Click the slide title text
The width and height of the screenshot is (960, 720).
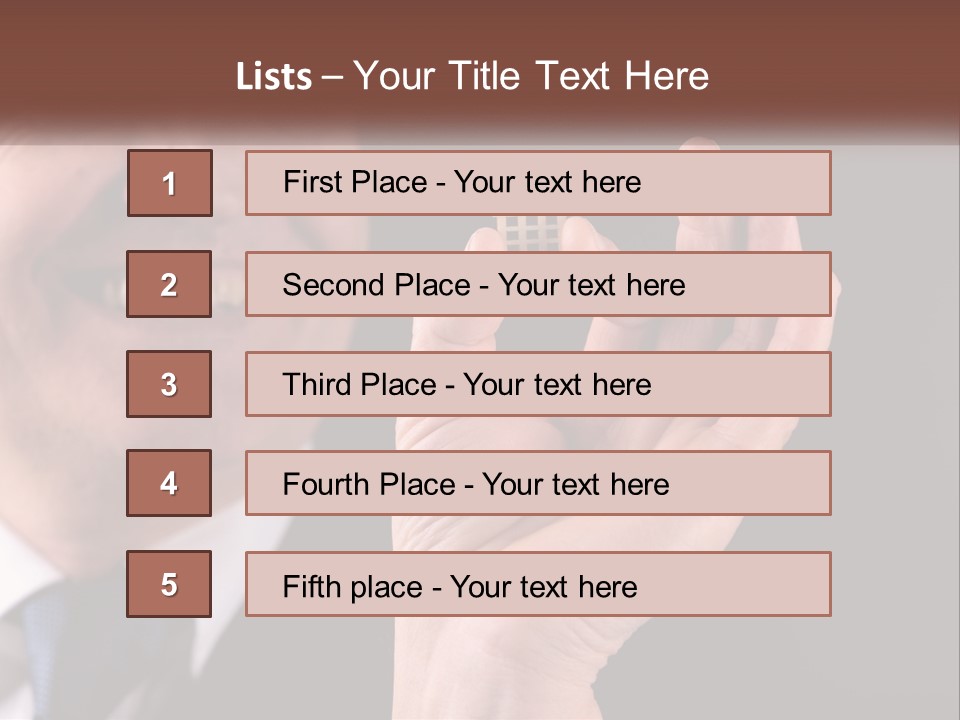click(472, 76)
